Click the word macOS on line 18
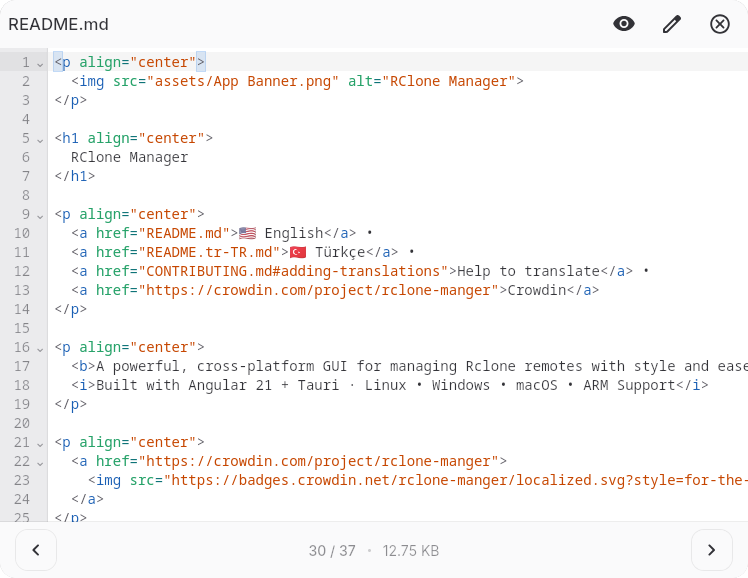Image resolution: width=748 pixels, height=578 pixels. coord(537,385)
